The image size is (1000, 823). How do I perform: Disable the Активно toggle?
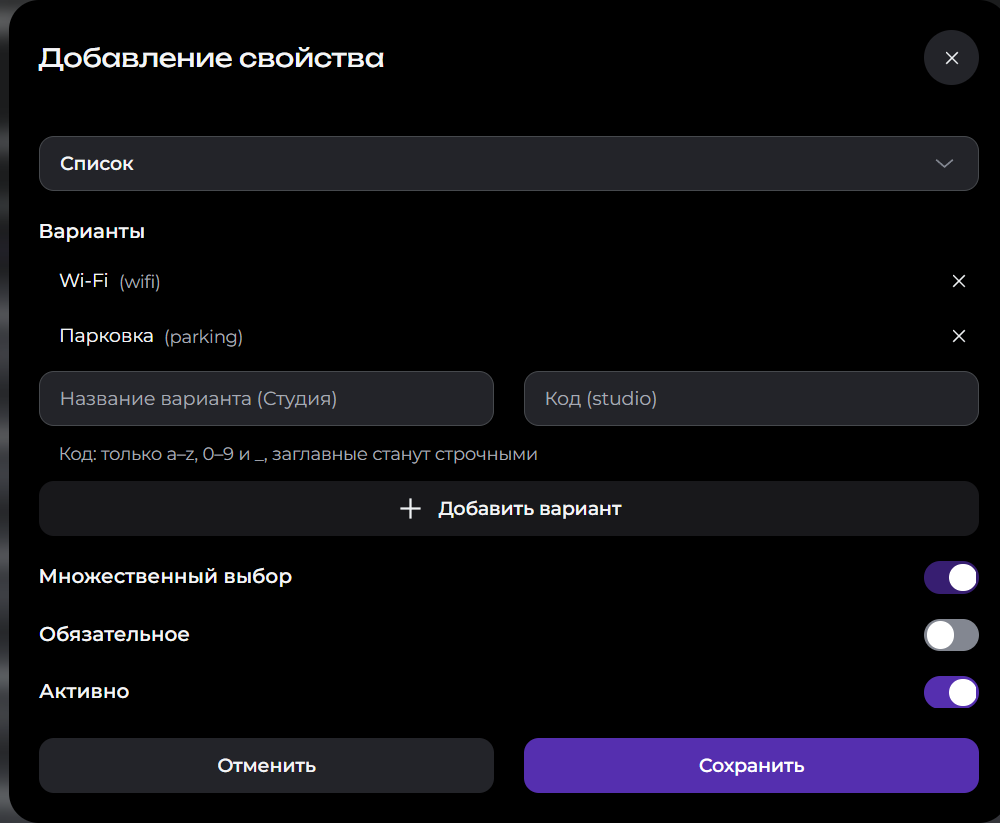(951, 692)
